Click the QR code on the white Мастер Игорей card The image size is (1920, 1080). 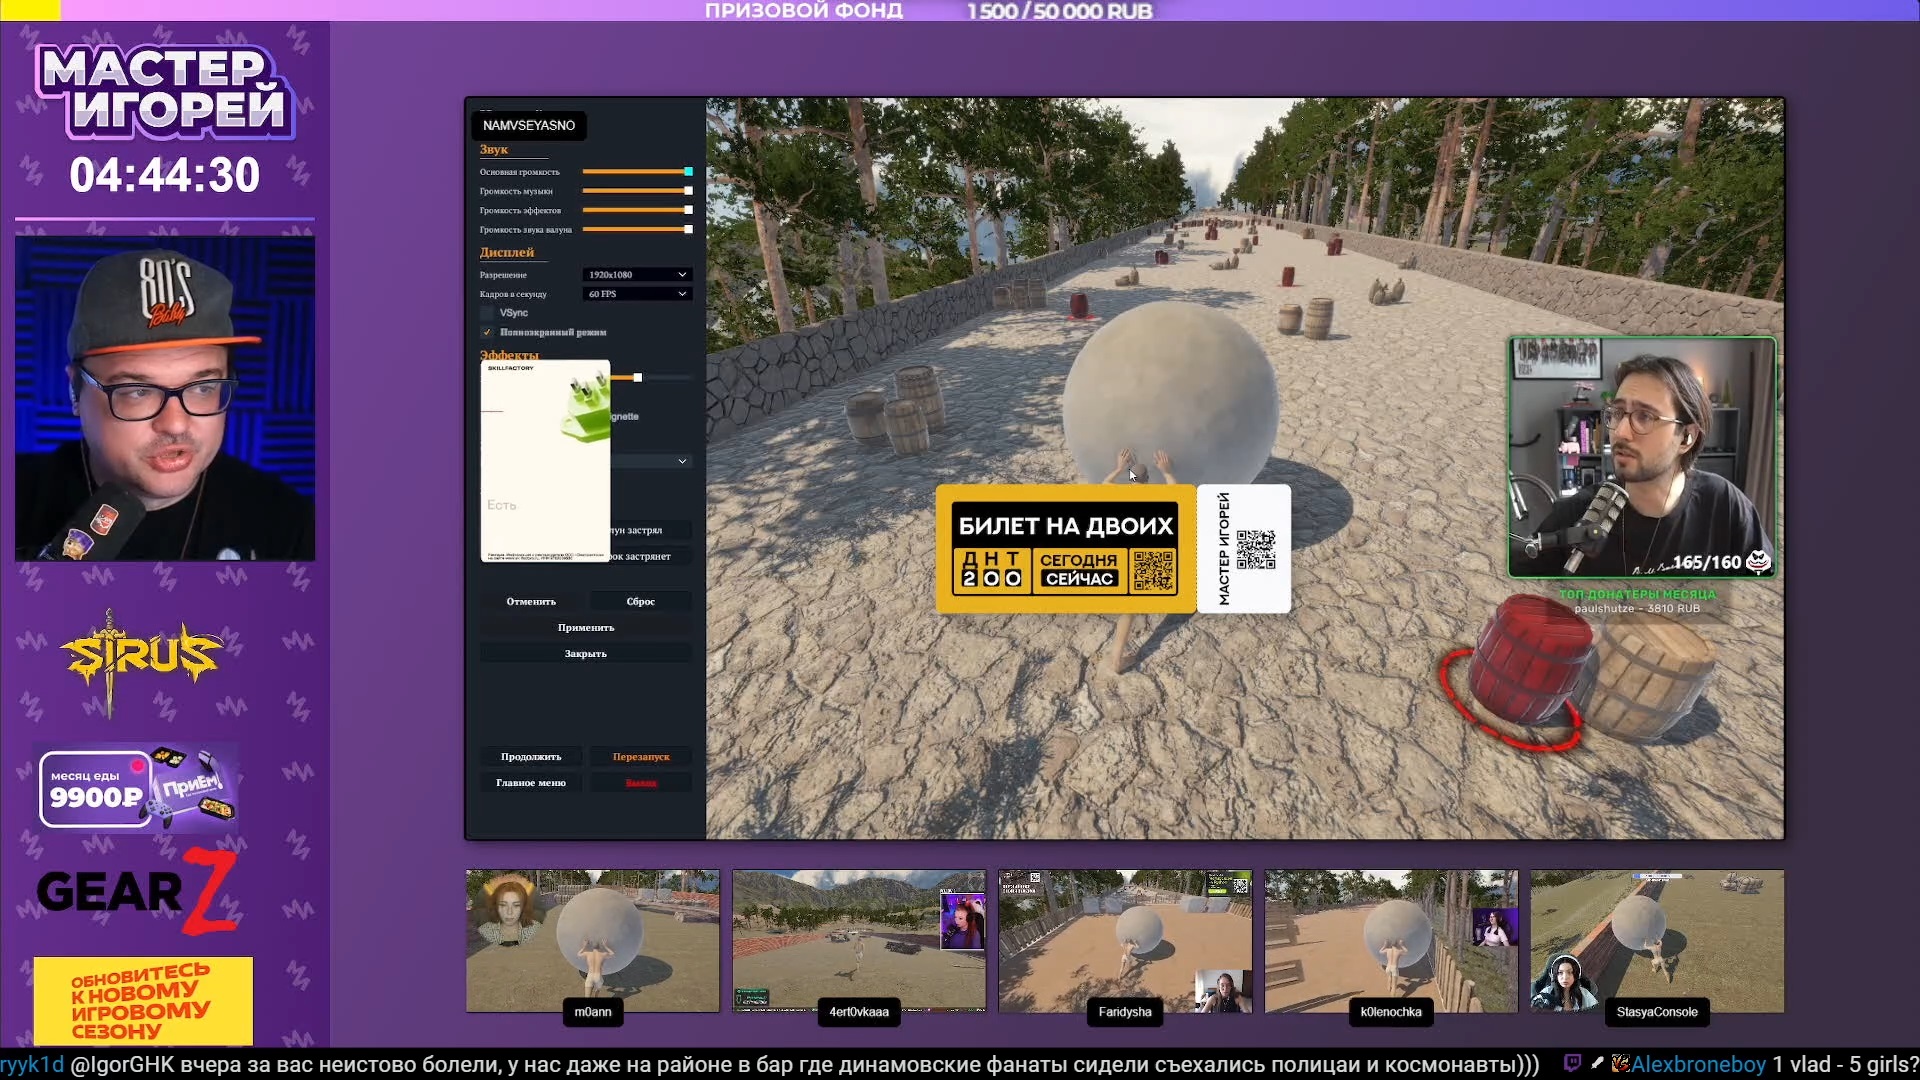[1256, 549]
